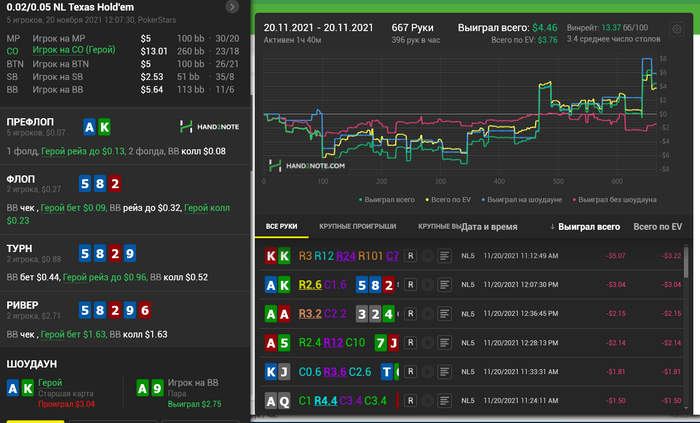Click the underlined R24 action in KK row

click(346, 256)
